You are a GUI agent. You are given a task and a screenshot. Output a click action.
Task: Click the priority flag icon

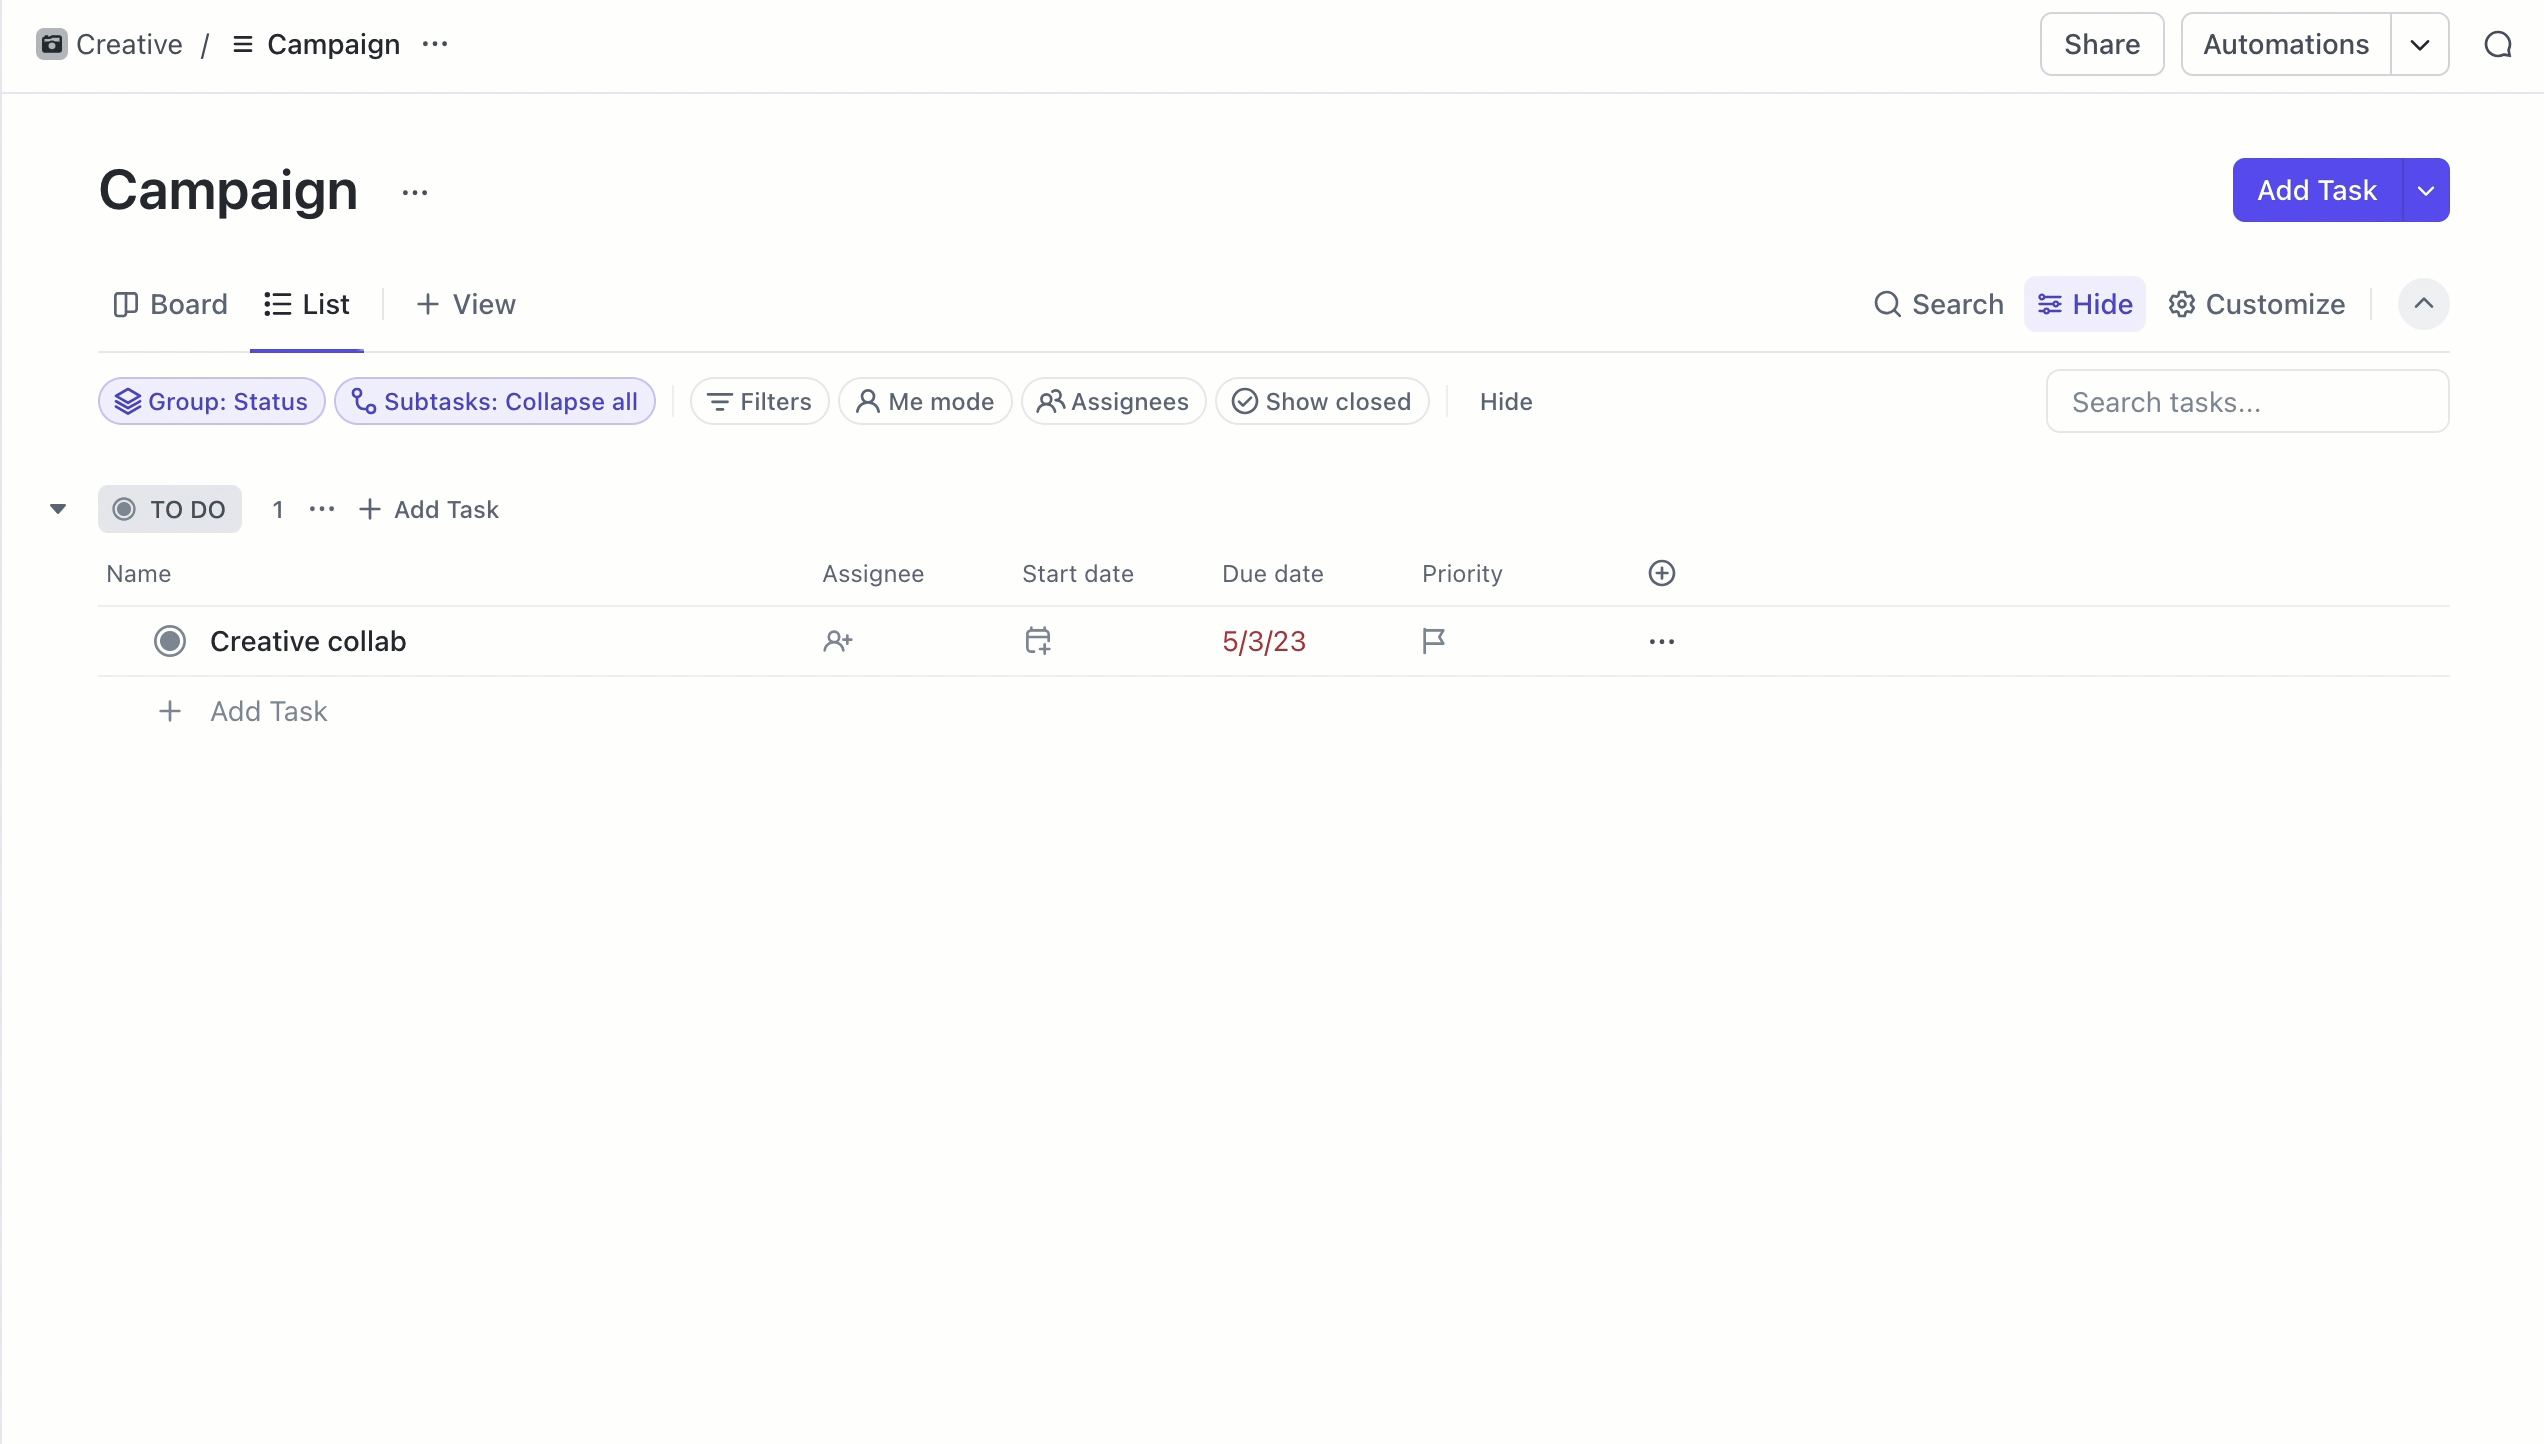click(x=1433, y=641)
